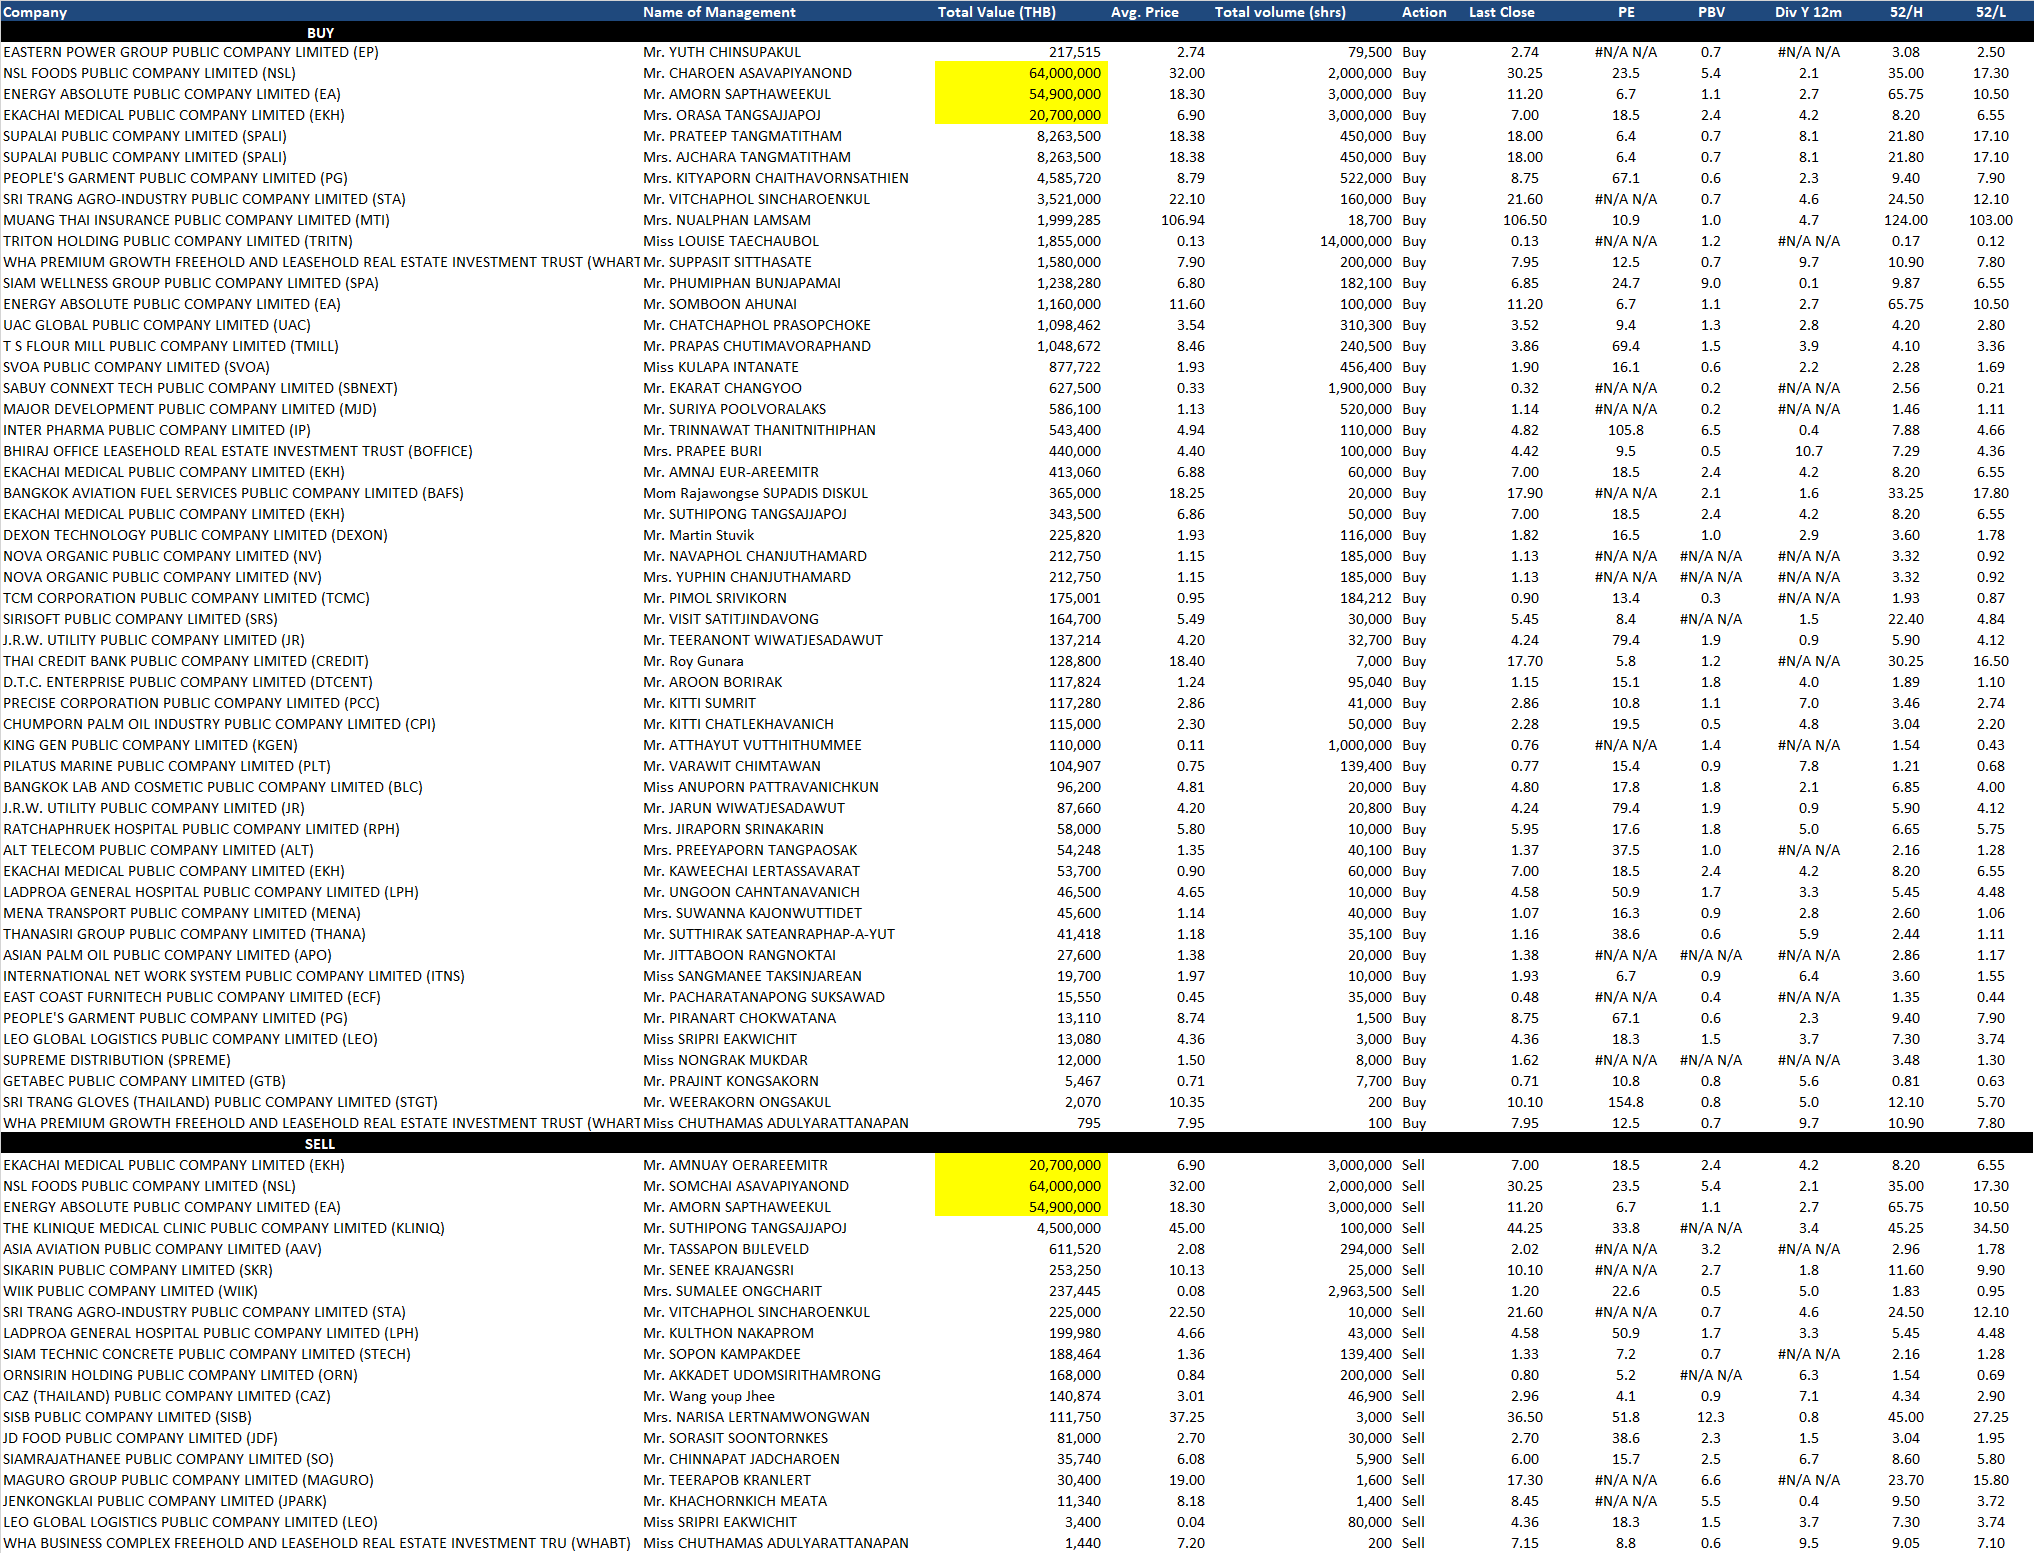This screenshot has height=1553, width=2034.
Task: Click the SELL section header row
Action: point(320,1144)
